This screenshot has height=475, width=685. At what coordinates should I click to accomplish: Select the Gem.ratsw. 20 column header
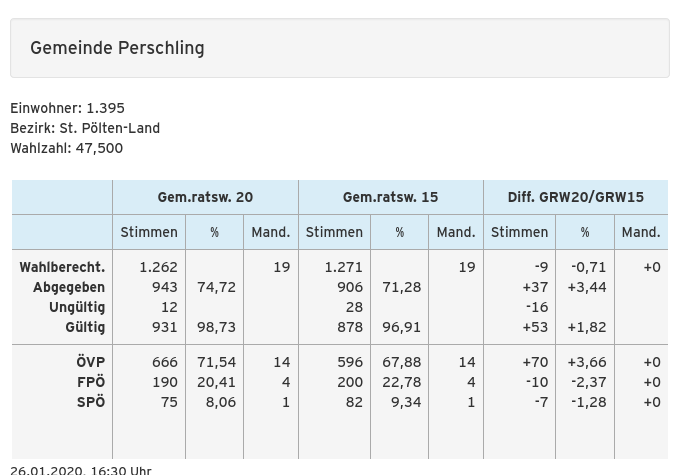(x=205, y=197)
